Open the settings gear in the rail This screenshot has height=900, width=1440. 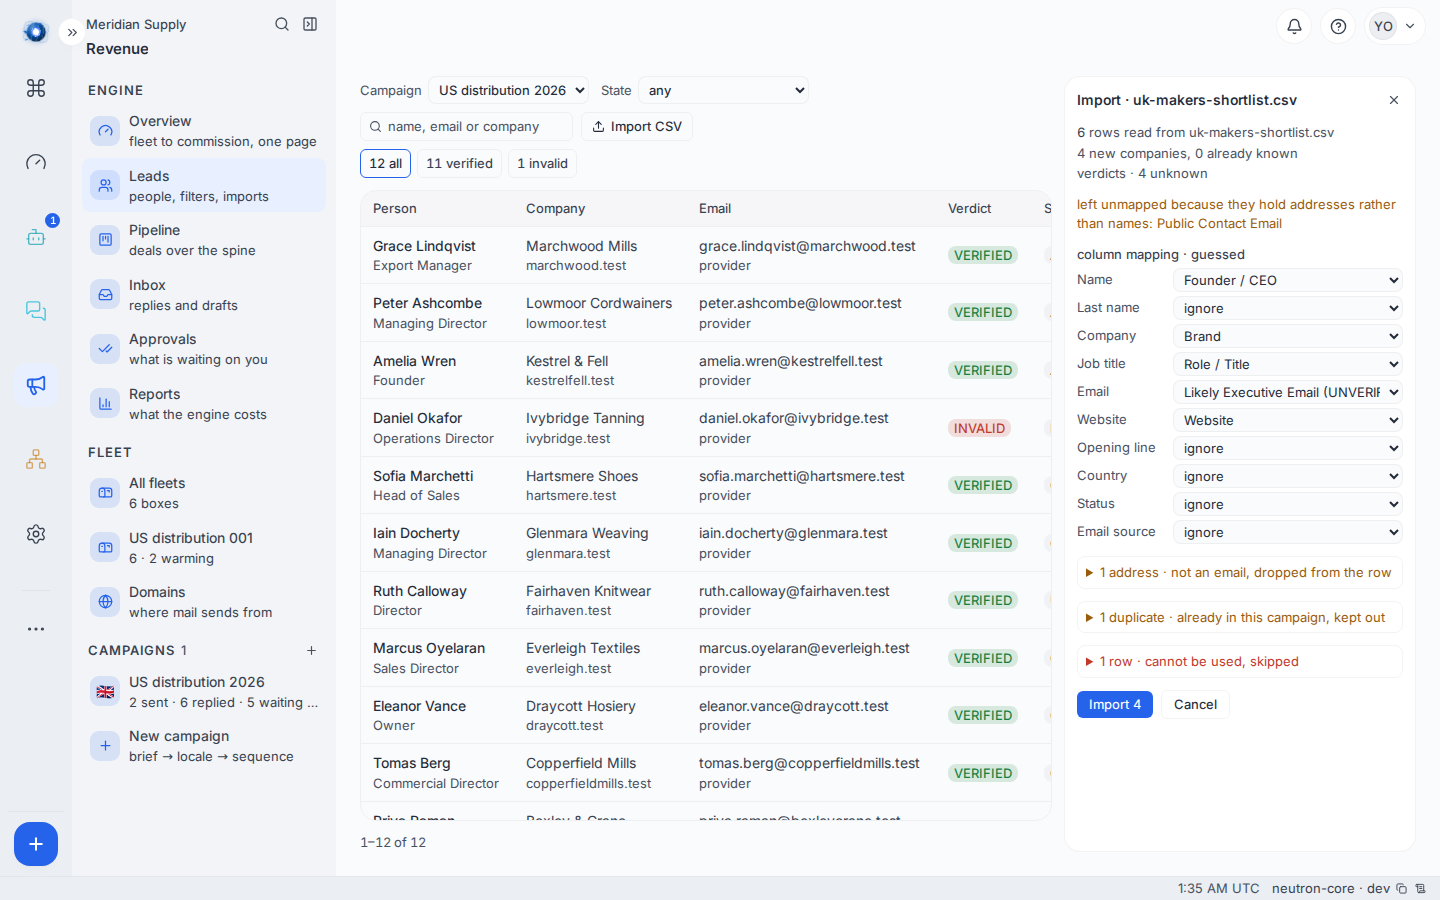[x=36, y=534]
